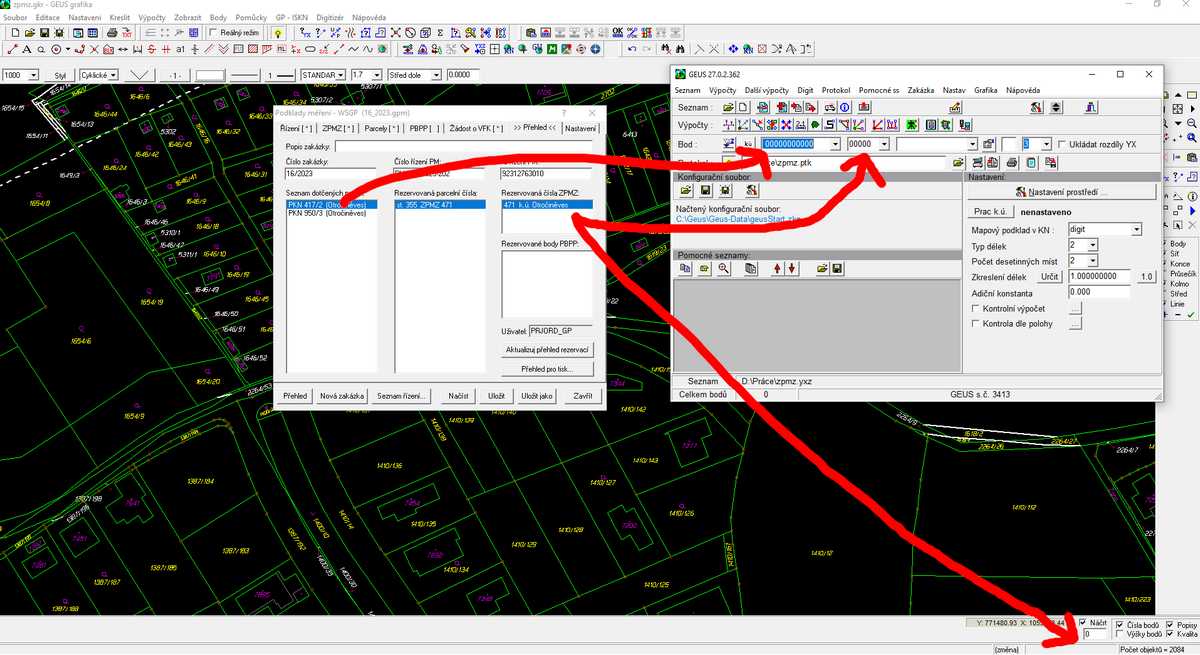Expand the Mapový podklad v KN dropdown

click(x=1135, y=230)
